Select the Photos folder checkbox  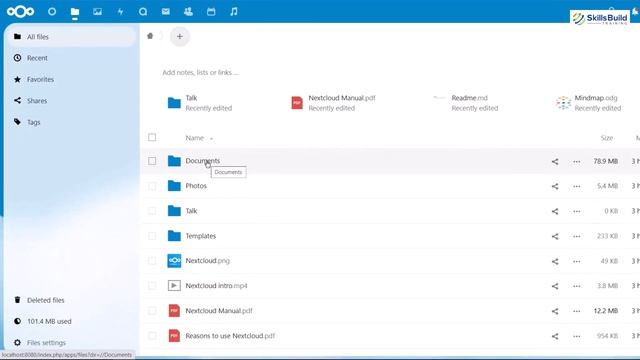[152, 186]
